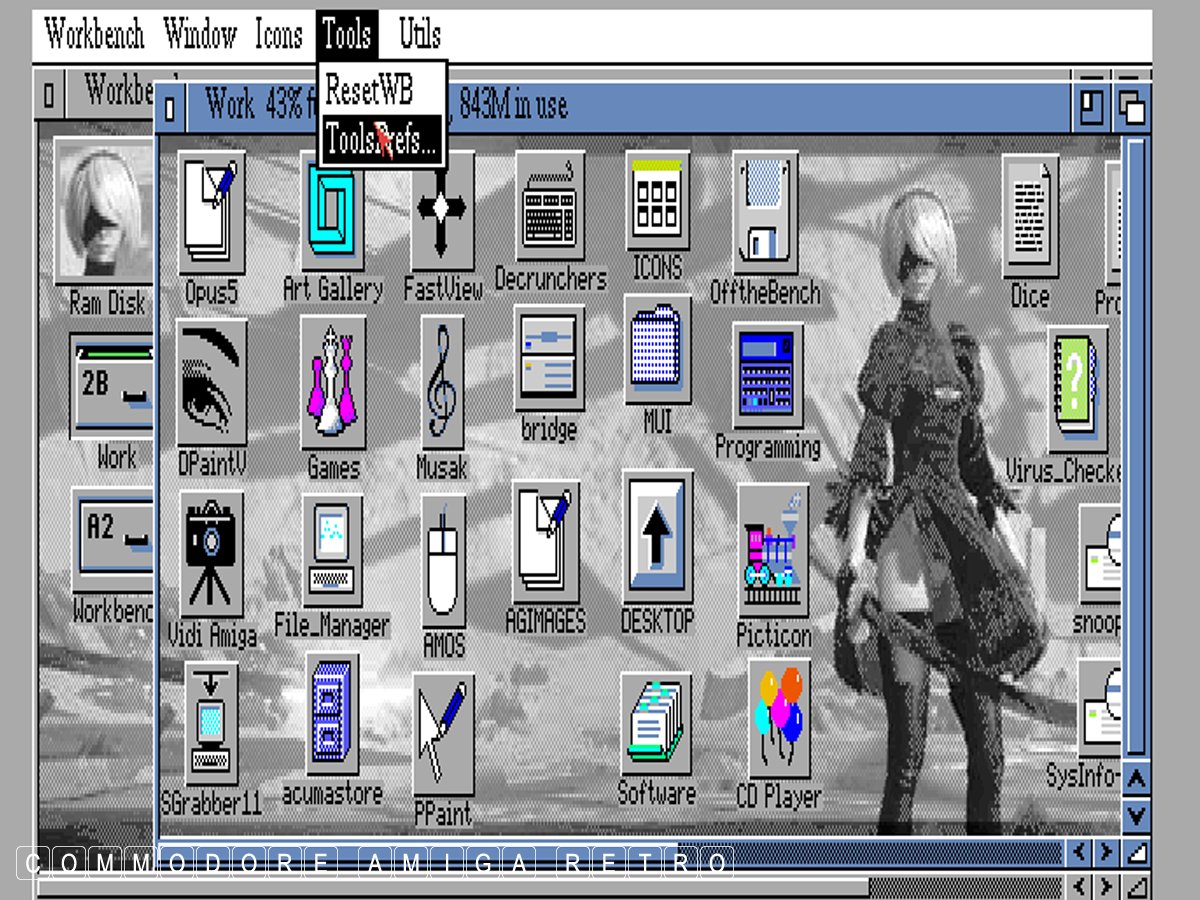Select the SysInfo icon
Viewport: 1200px width, 900px height.
click(1099, 708)
